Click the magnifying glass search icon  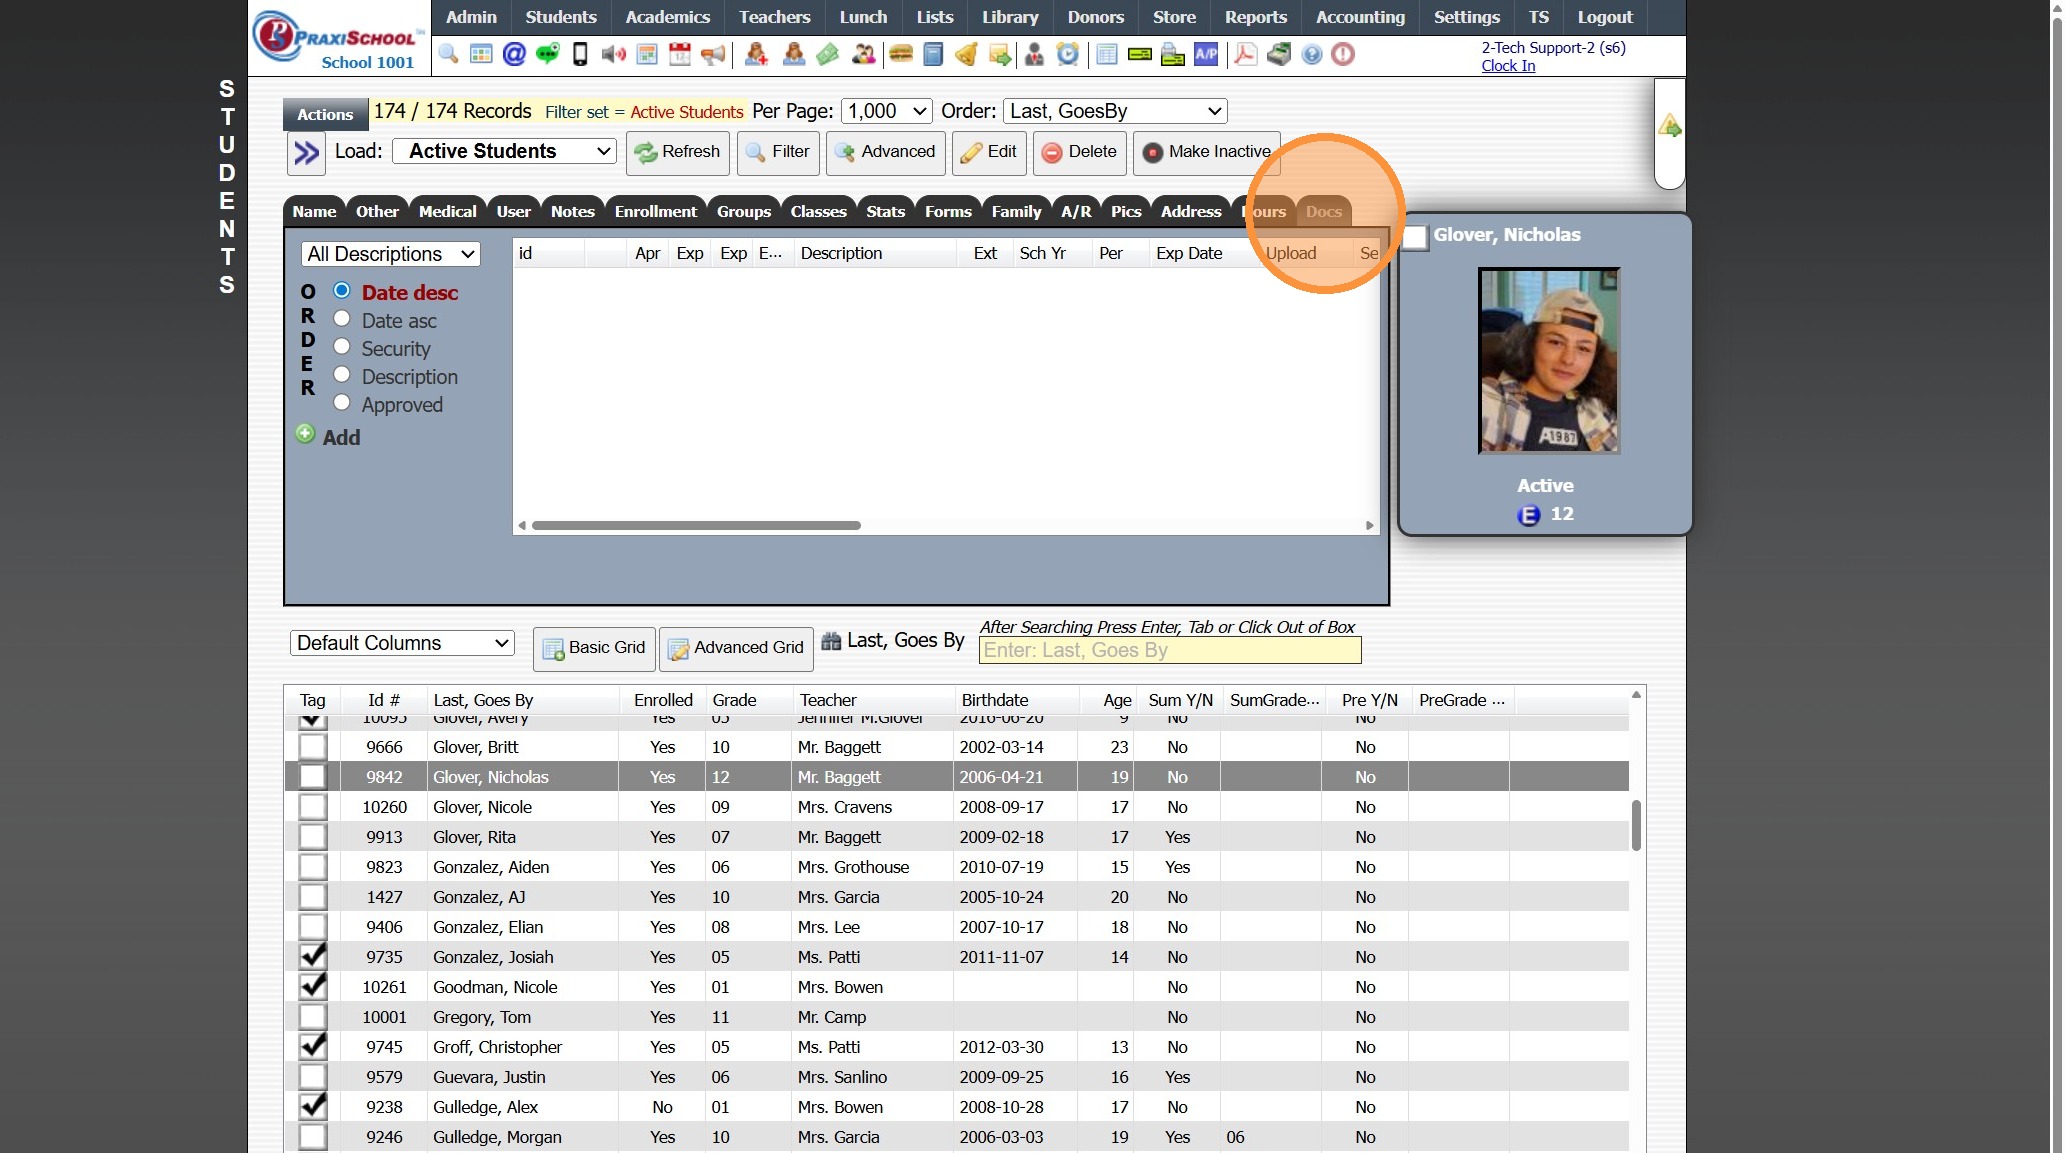tap(448, 54)
